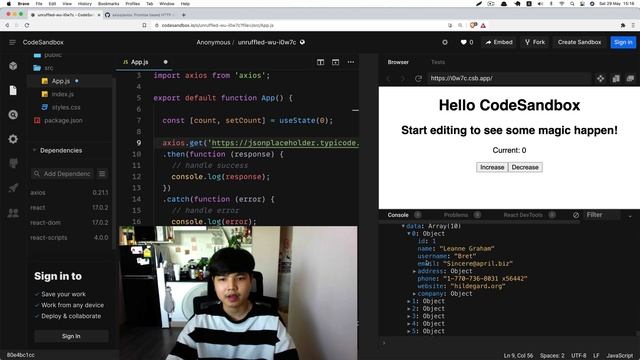Viewport: 640px width, 360px height.
Task: Click the preview back arrow
Action: [388, 78]
